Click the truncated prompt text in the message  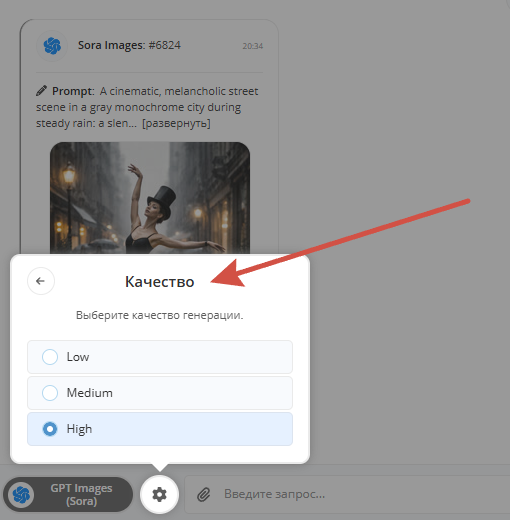[147, 107]
